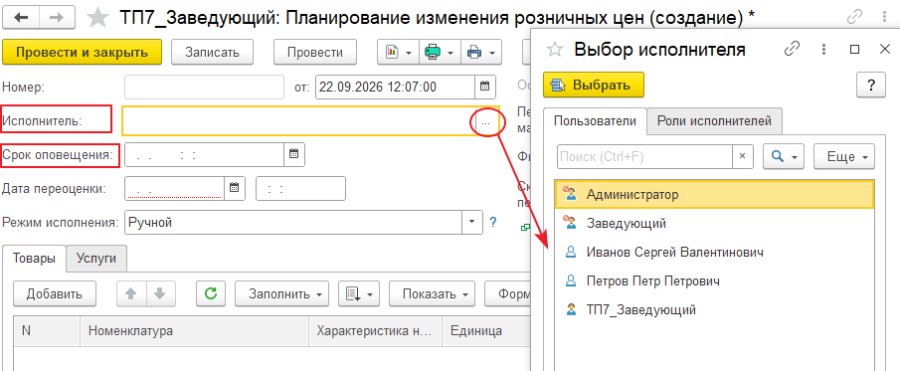Move row down in Товары table

tap(160, 293)
